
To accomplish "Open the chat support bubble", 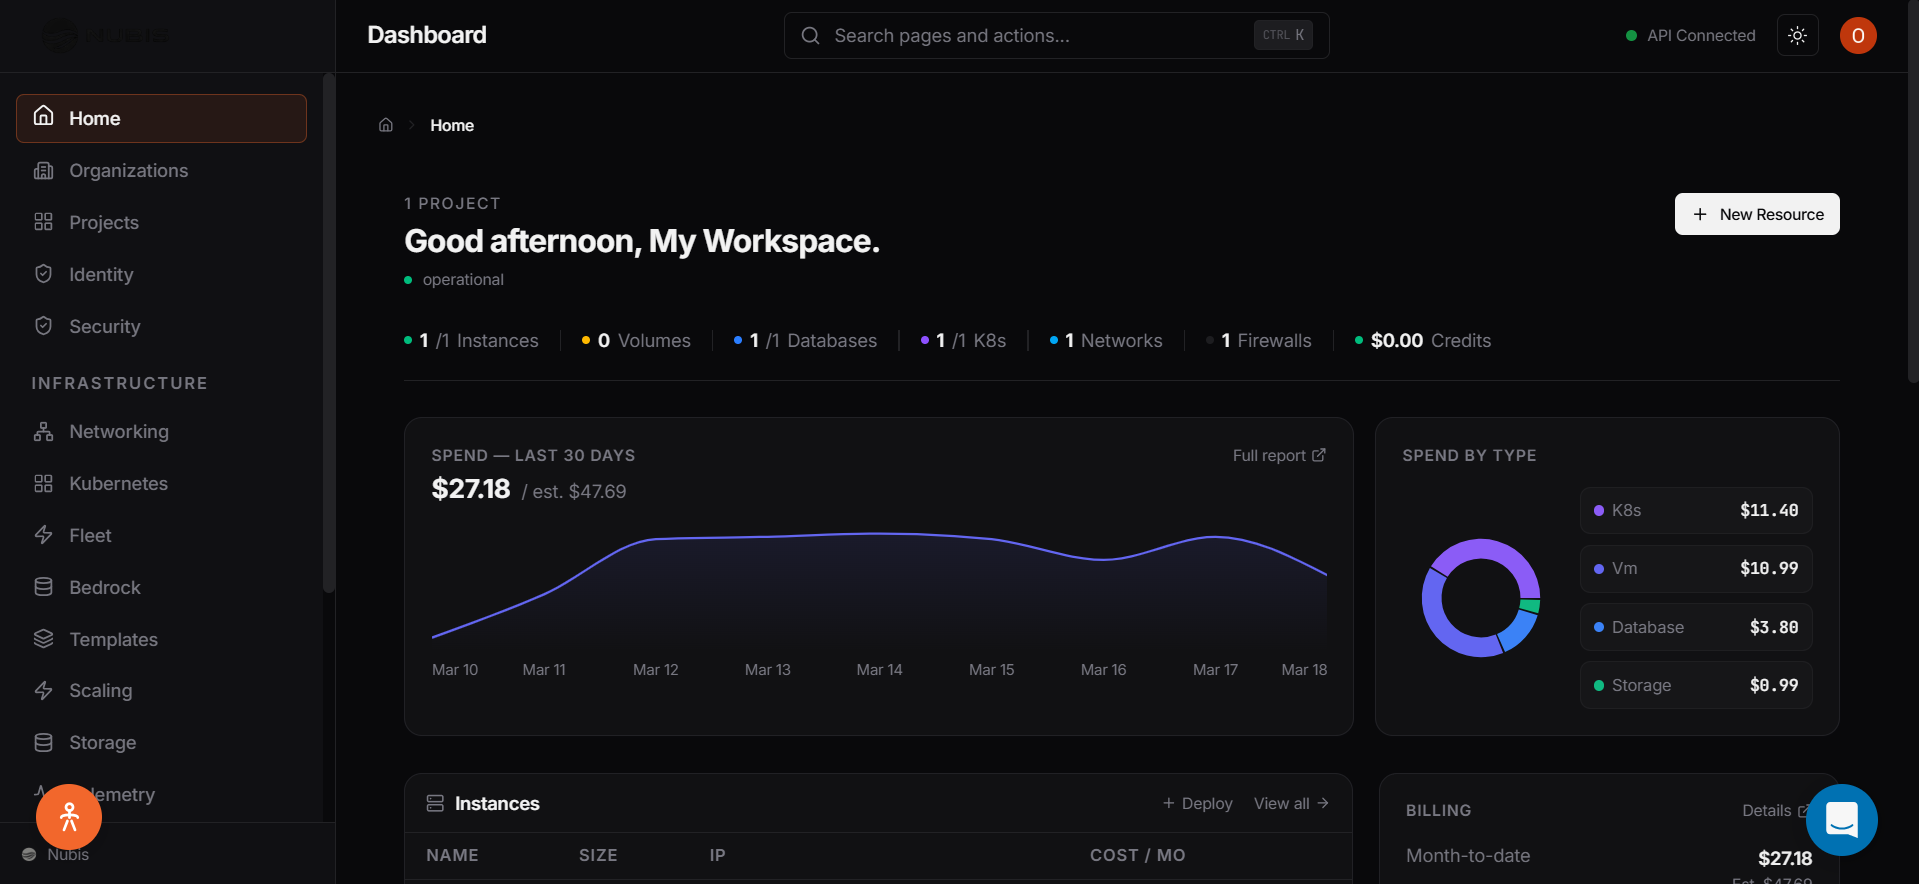I will [x=1841, y=820].
